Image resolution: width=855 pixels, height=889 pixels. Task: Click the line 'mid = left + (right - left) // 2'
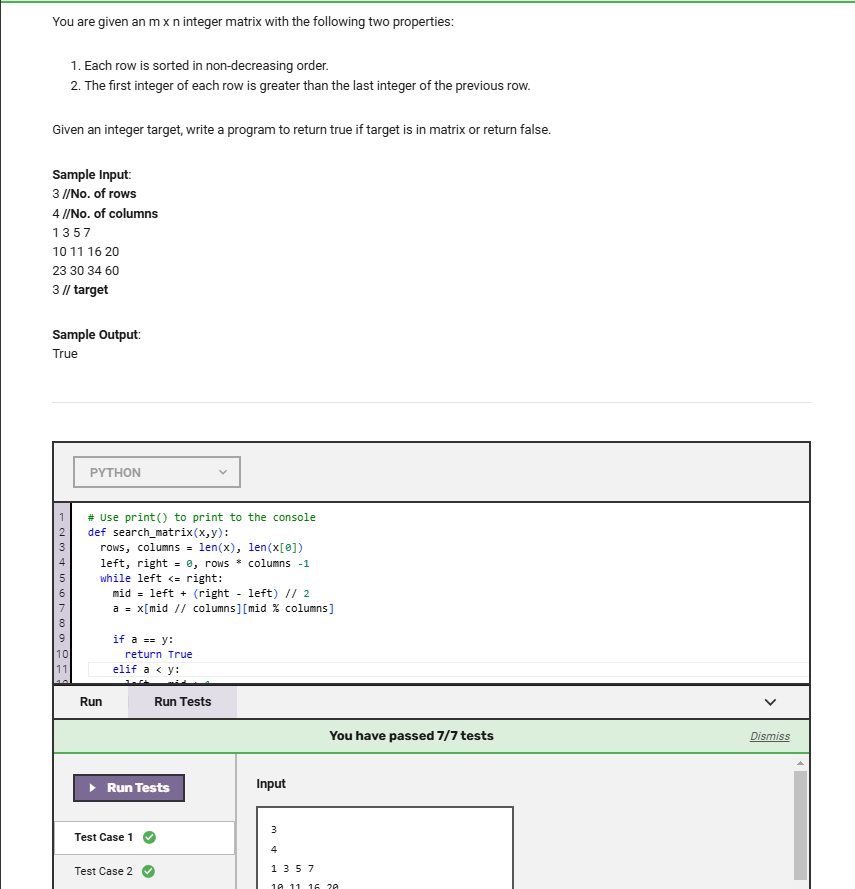coord(211,594)
